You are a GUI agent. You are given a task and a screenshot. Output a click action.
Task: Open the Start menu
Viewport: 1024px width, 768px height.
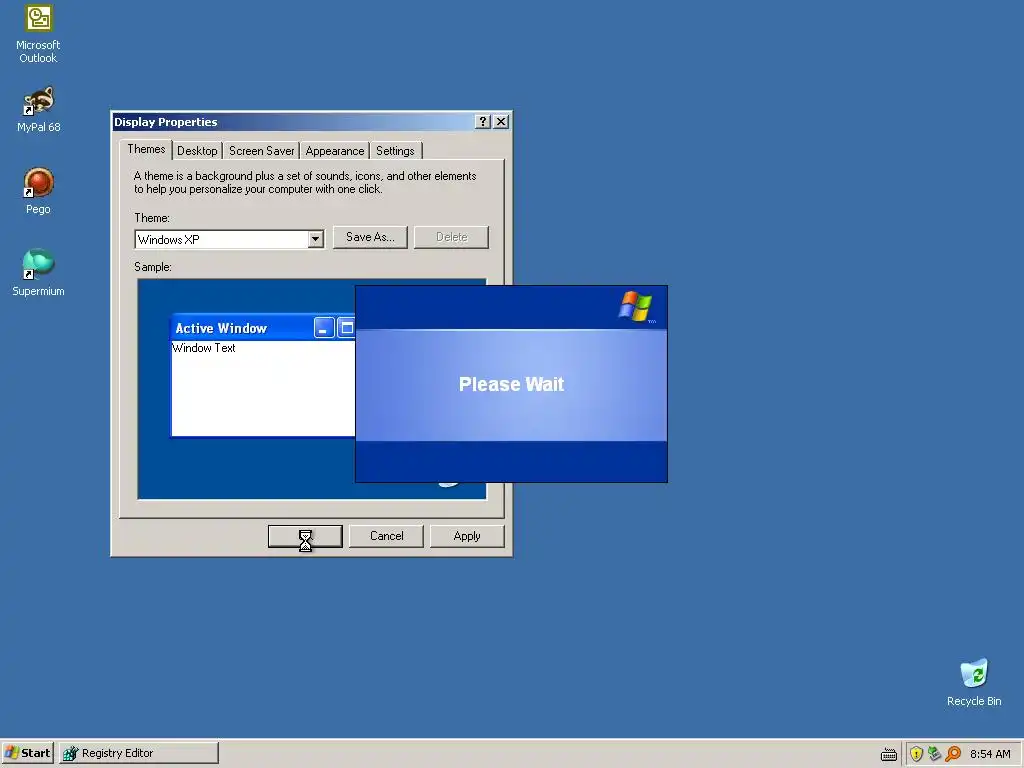tap(27, 753)
